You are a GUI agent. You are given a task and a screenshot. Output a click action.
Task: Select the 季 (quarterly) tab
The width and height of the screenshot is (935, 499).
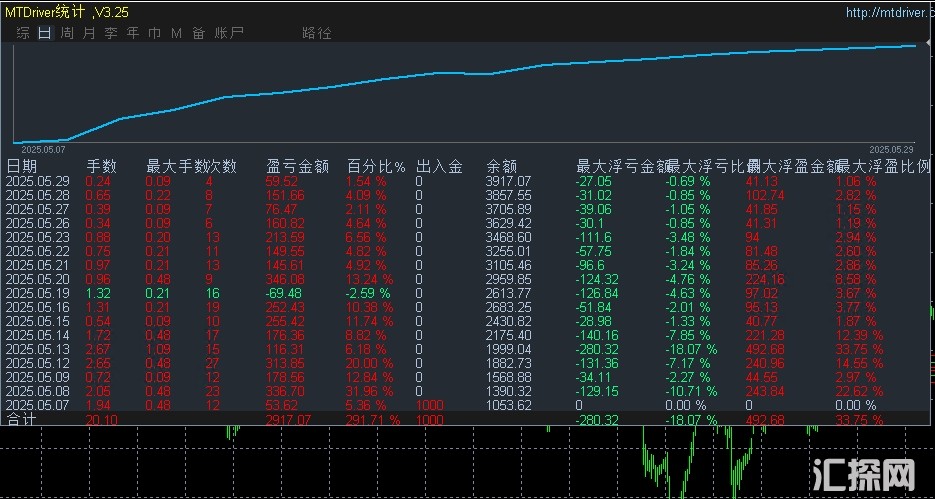[110, 33]
